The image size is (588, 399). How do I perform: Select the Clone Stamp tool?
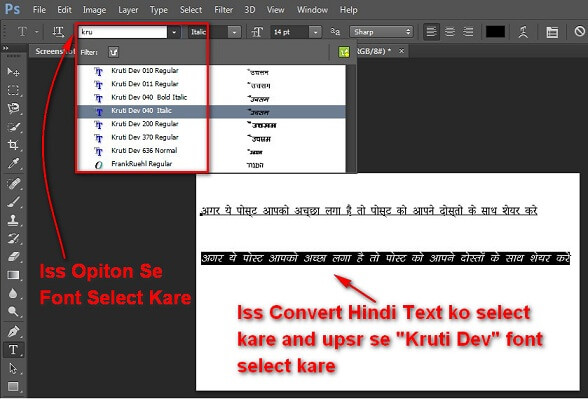13,220
